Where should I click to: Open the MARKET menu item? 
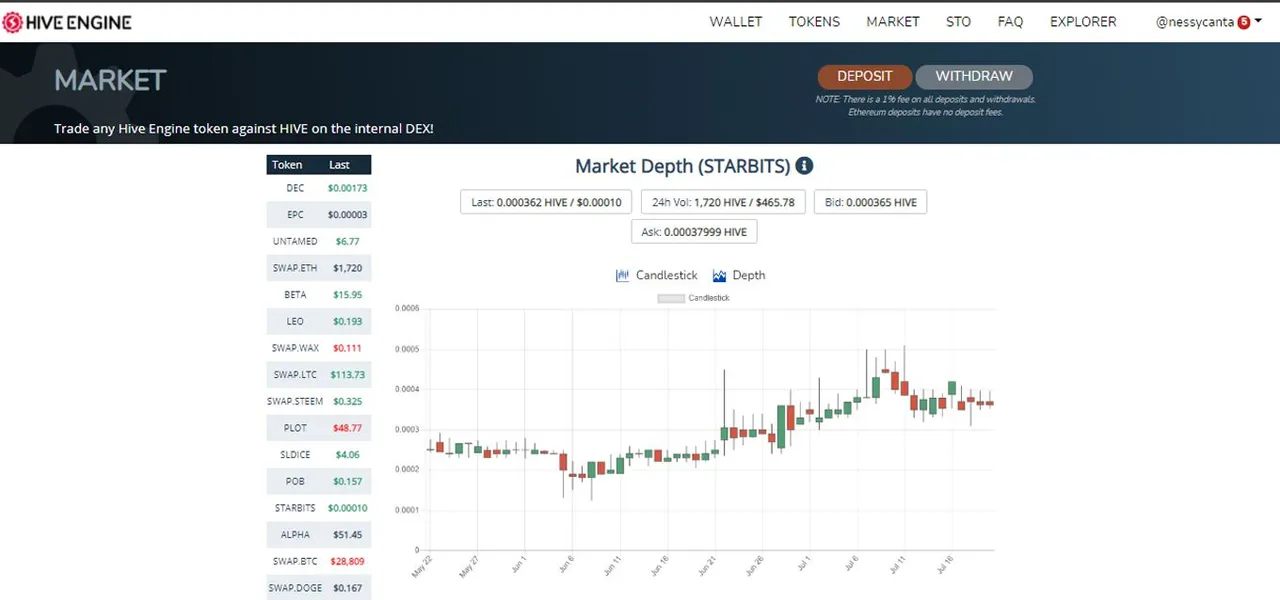coord(893,22)
